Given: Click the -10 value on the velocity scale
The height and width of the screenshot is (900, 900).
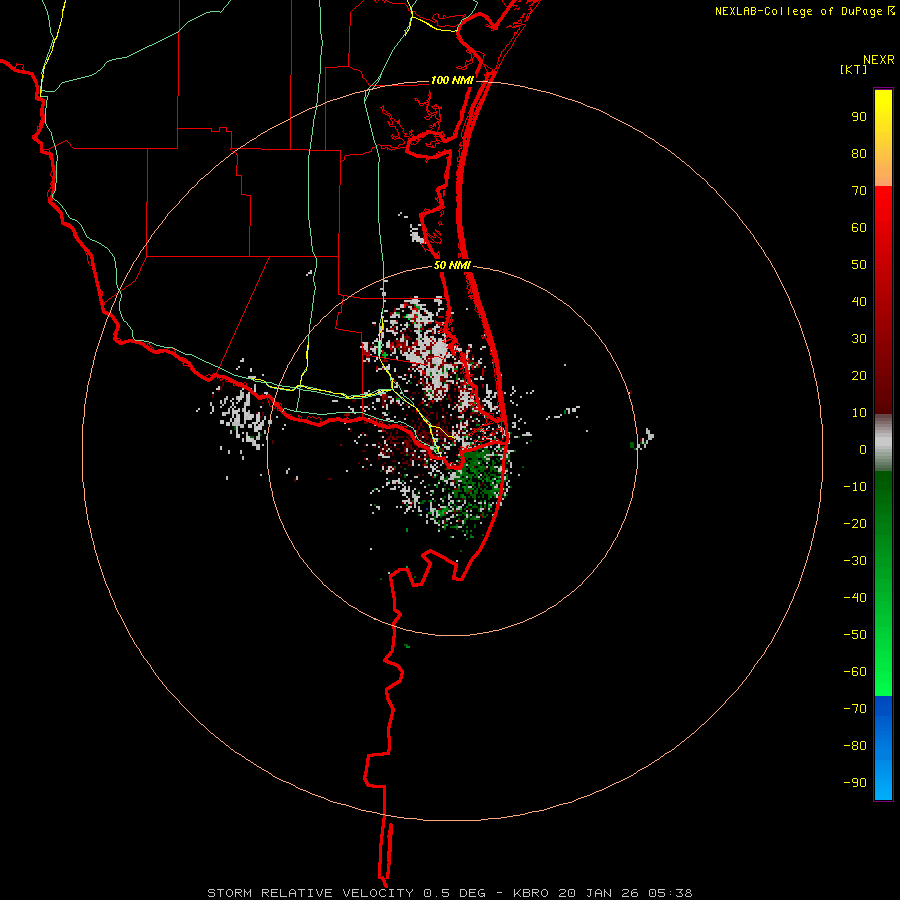Looking at the screenshot, I should click(855, 487).
